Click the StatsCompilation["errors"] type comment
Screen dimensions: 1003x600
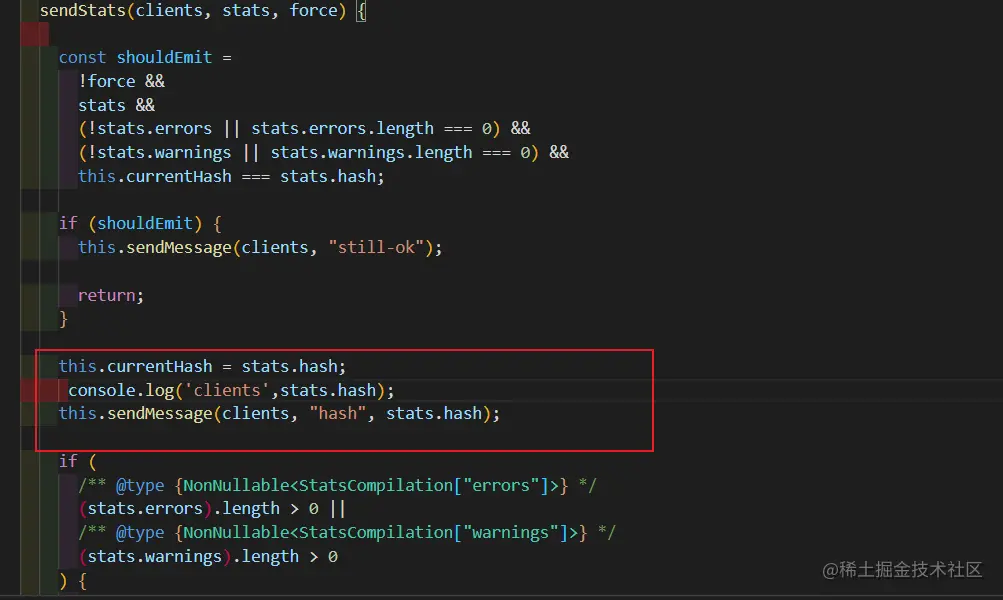(337, 486)
